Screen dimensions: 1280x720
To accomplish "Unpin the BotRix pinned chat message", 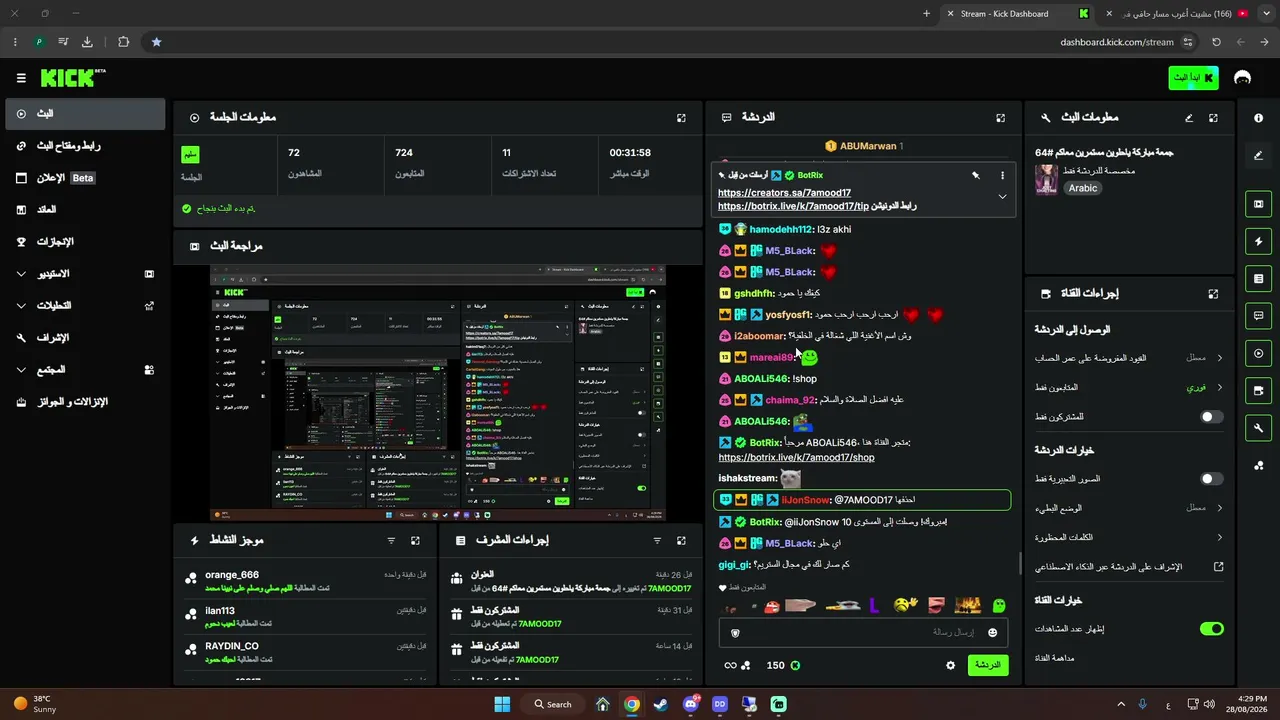I will coord(976,175).
